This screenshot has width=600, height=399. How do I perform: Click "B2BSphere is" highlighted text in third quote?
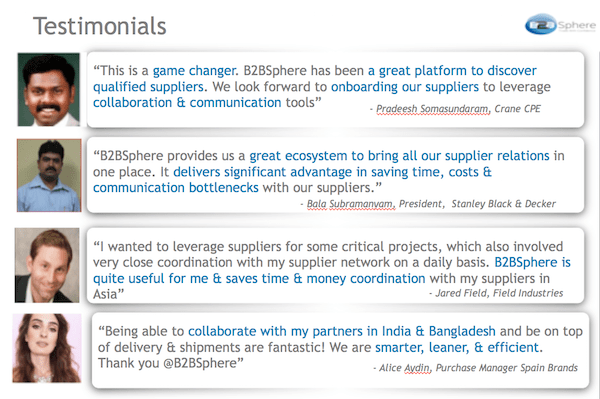tap(532, 262)
